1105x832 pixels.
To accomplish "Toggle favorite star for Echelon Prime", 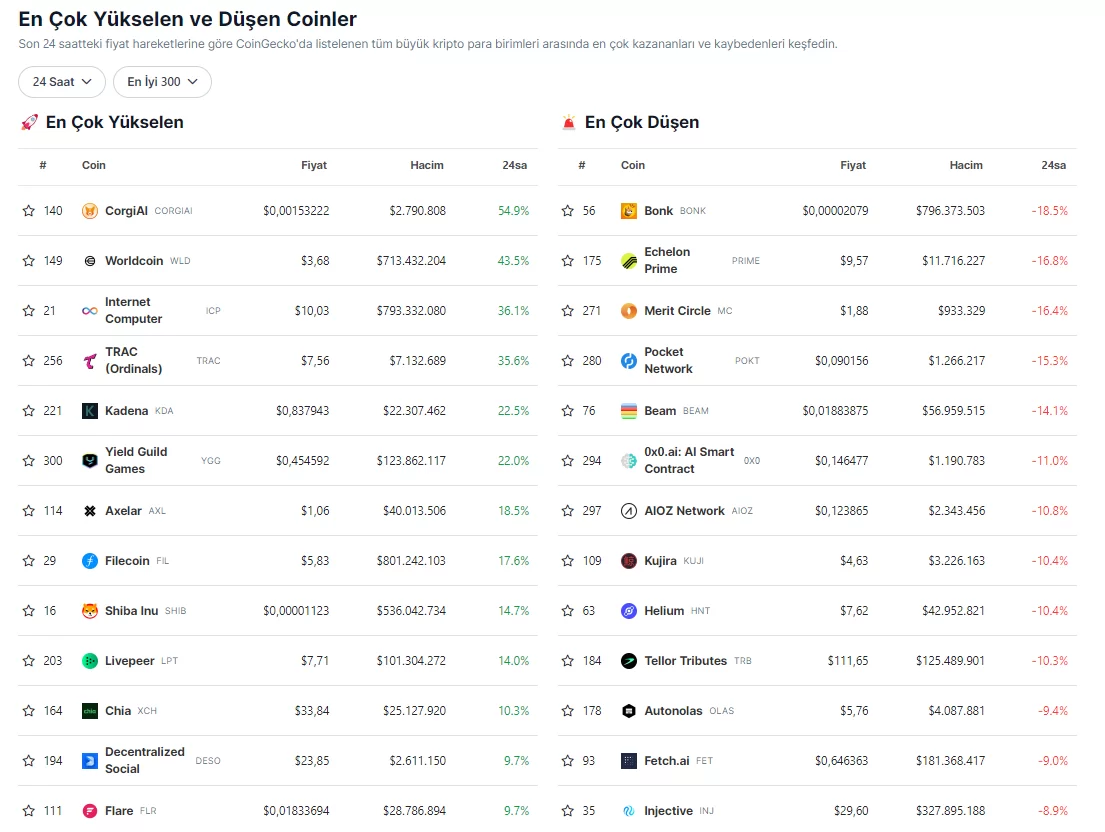I will (x=568, y=261).
